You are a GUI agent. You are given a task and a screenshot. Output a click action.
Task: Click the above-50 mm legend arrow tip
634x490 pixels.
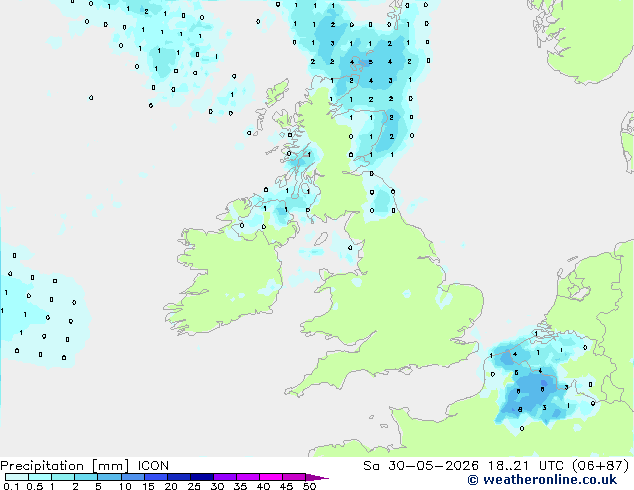click(317, 478)
